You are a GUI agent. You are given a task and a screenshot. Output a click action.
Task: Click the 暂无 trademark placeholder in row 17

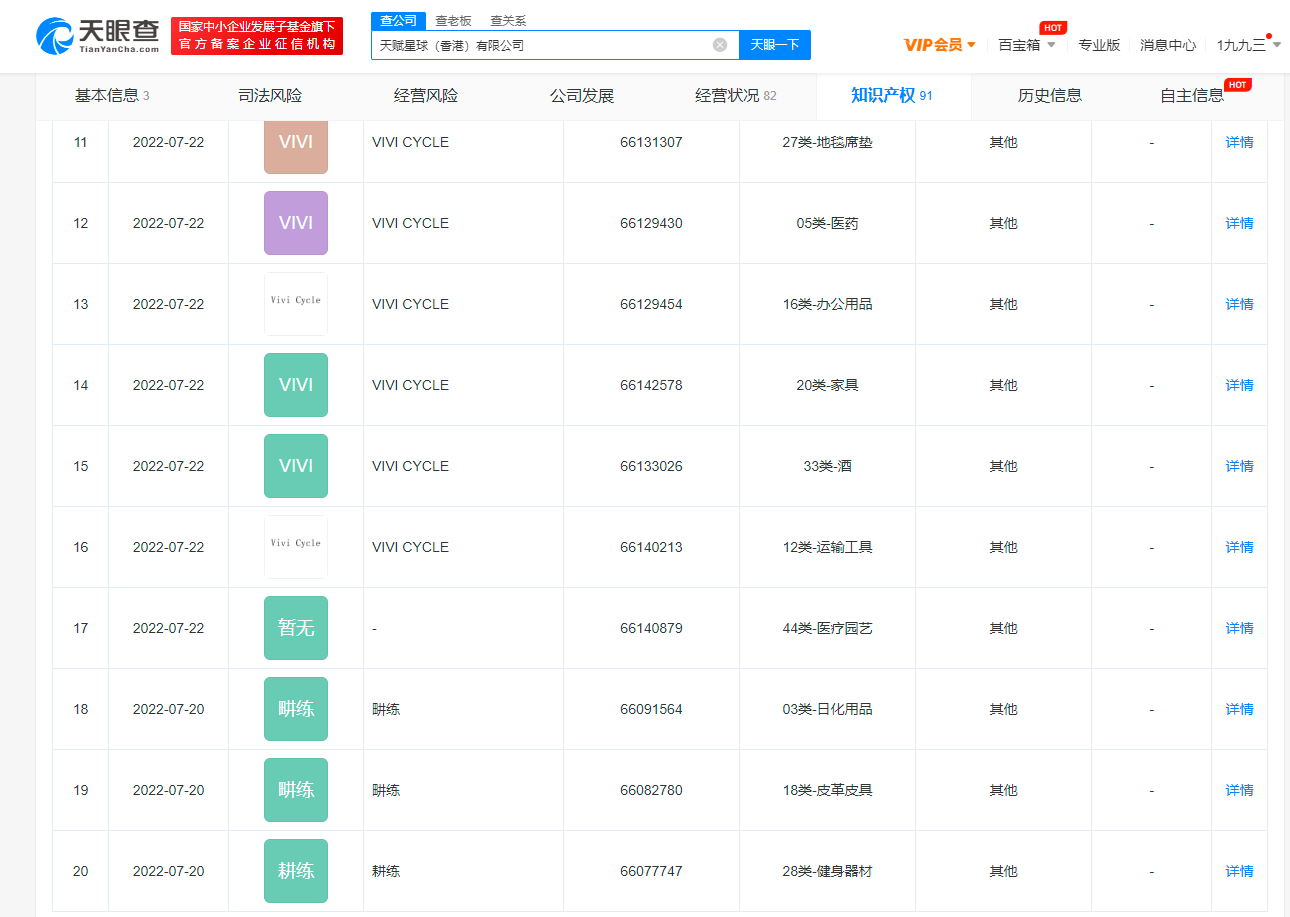295,628
